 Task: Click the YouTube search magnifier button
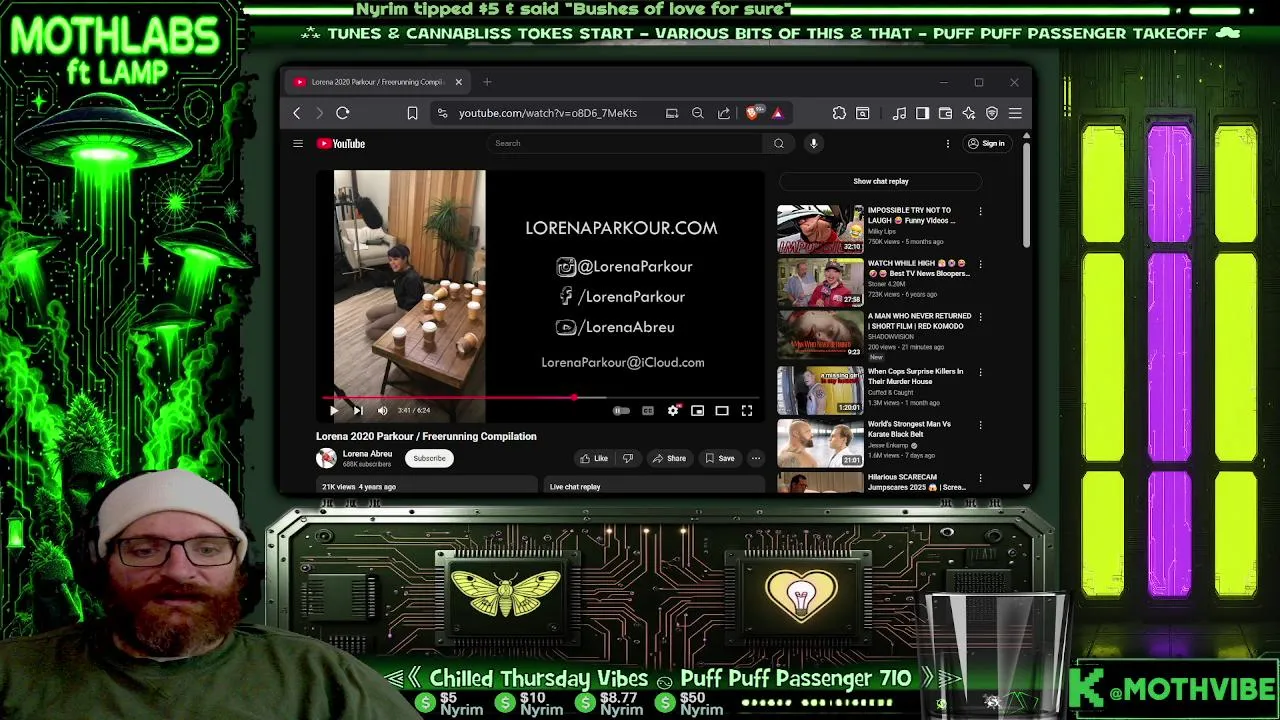[x=779, y=143]
